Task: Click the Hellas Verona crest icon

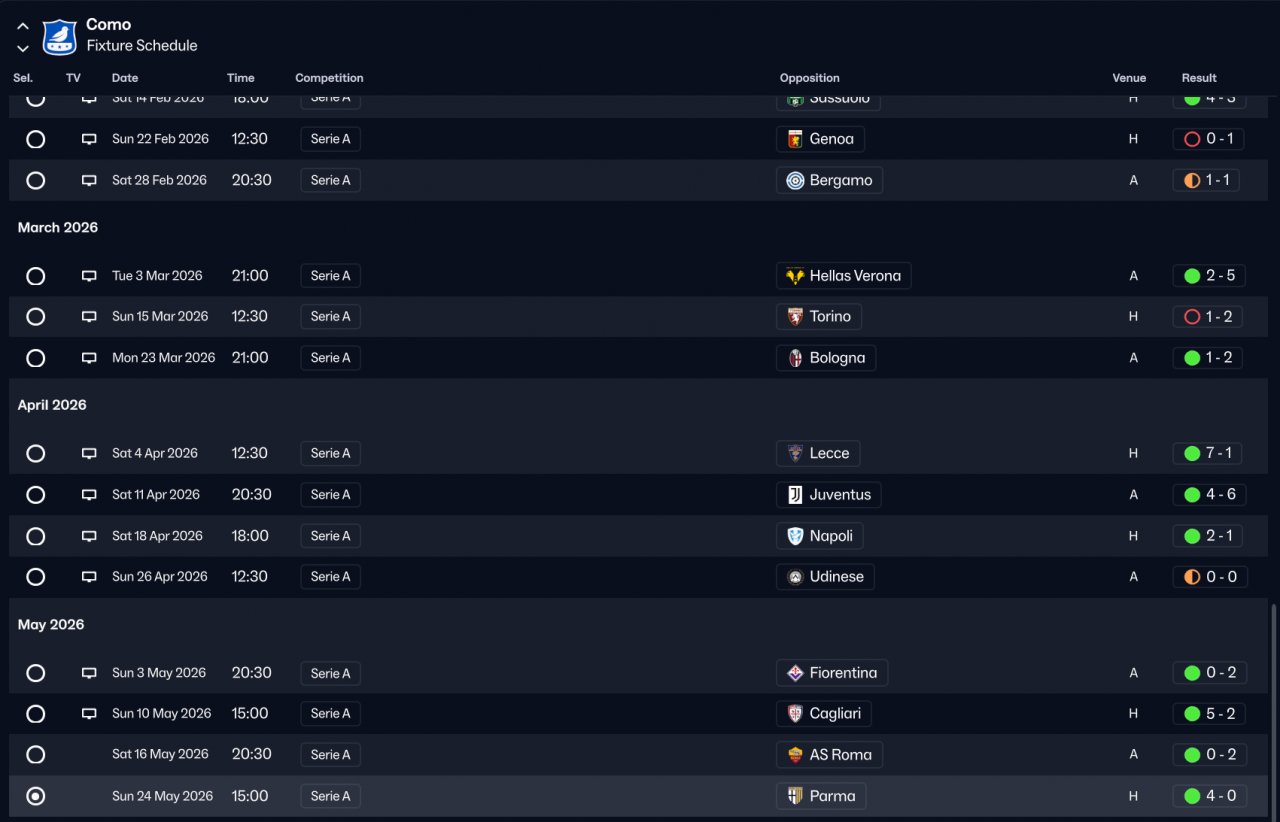Action: [795, 276]
